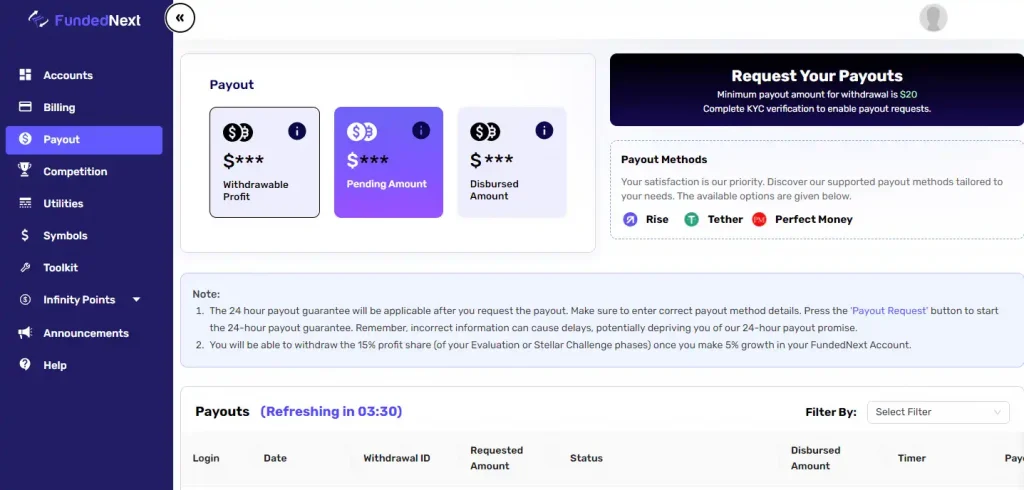
Task: Click the Announcements megaphone icon
Action: [25, 333]
